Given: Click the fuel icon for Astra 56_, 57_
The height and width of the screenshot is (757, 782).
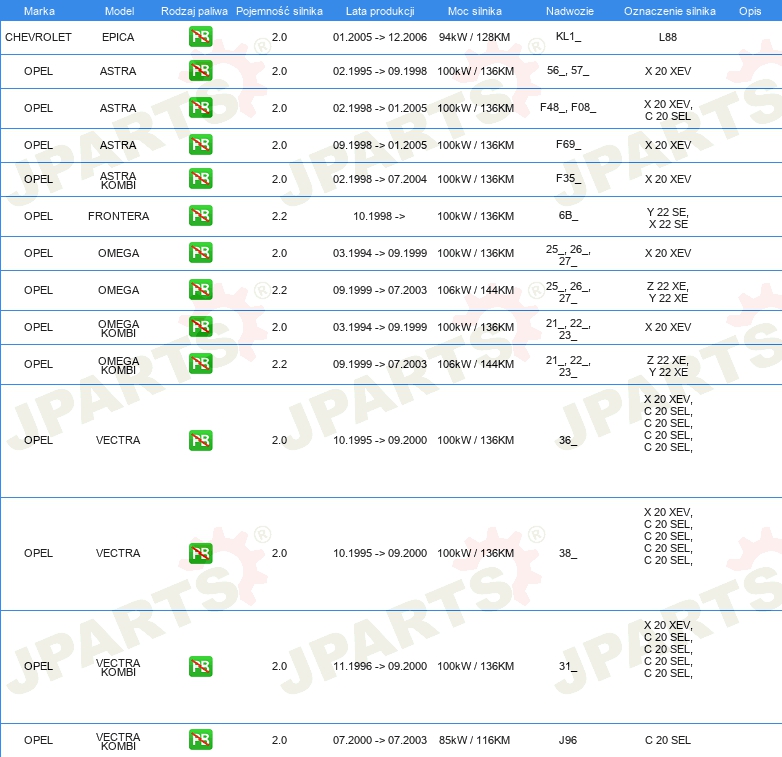Looking at the screenshot, I should pyautogui.click(x=200, y=72).
